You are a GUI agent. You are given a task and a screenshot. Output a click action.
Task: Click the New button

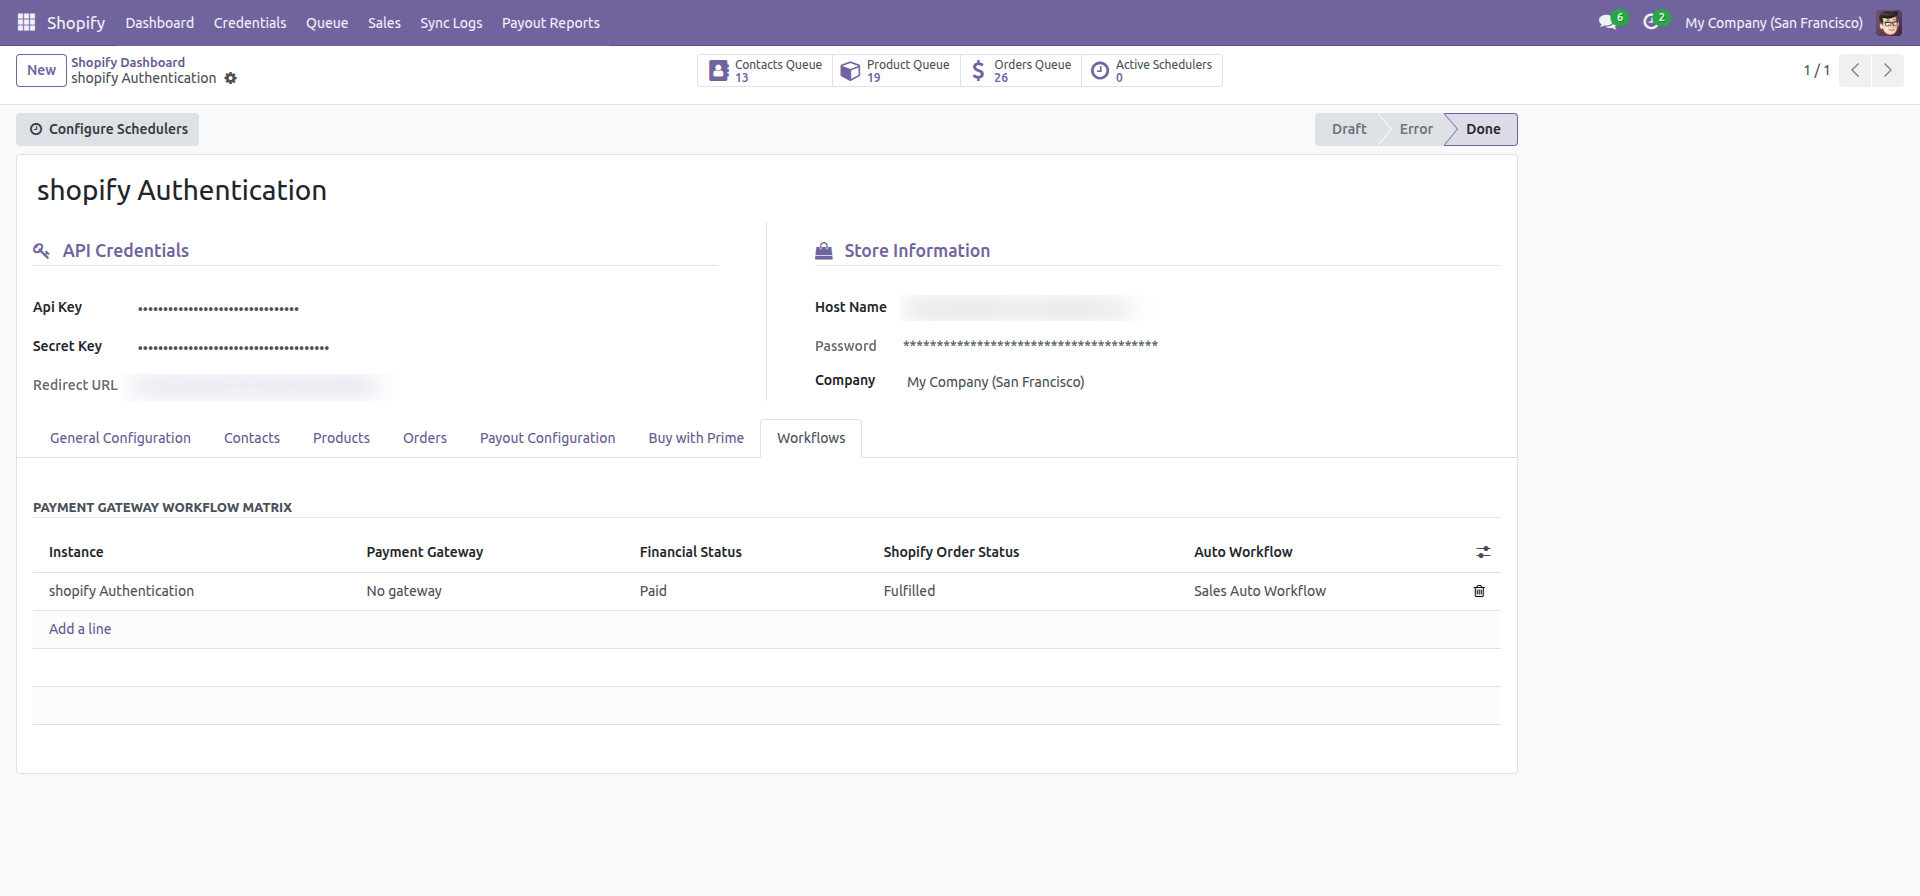(x=41, y=70)
